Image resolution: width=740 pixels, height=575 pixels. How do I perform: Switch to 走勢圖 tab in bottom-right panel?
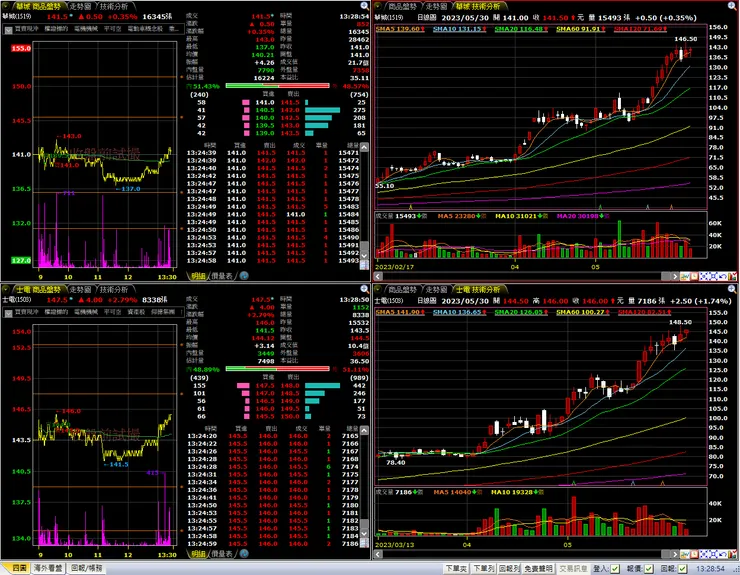coord(436,289)
